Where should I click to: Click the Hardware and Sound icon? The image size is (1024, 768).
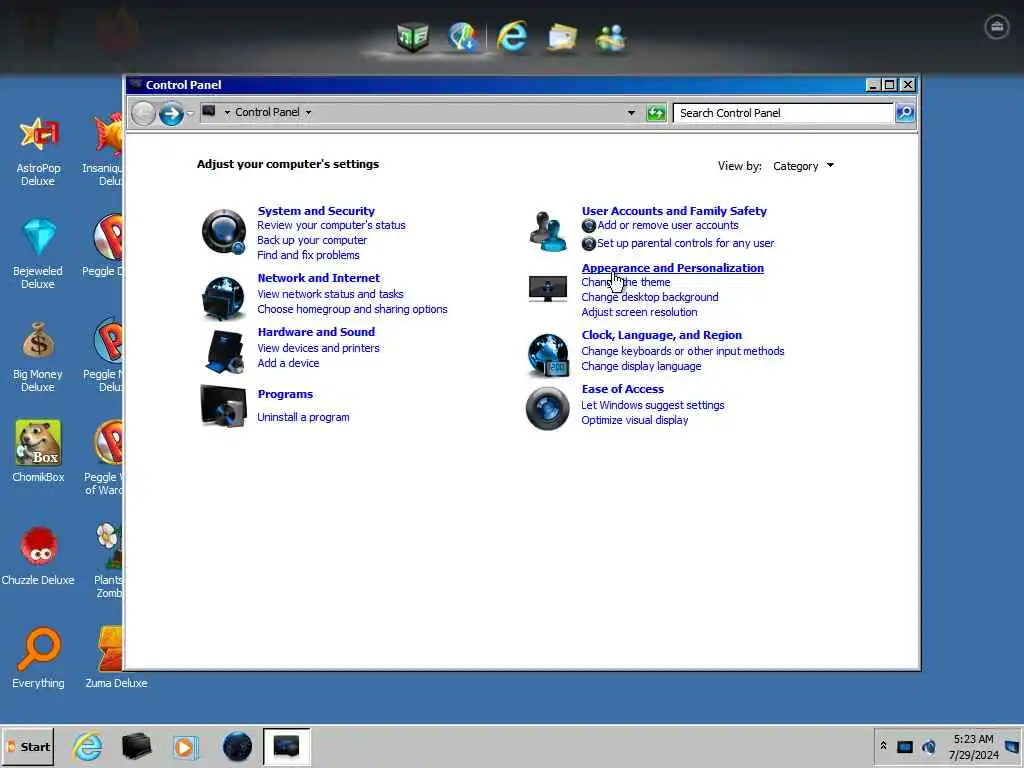[x=225, y=351]
